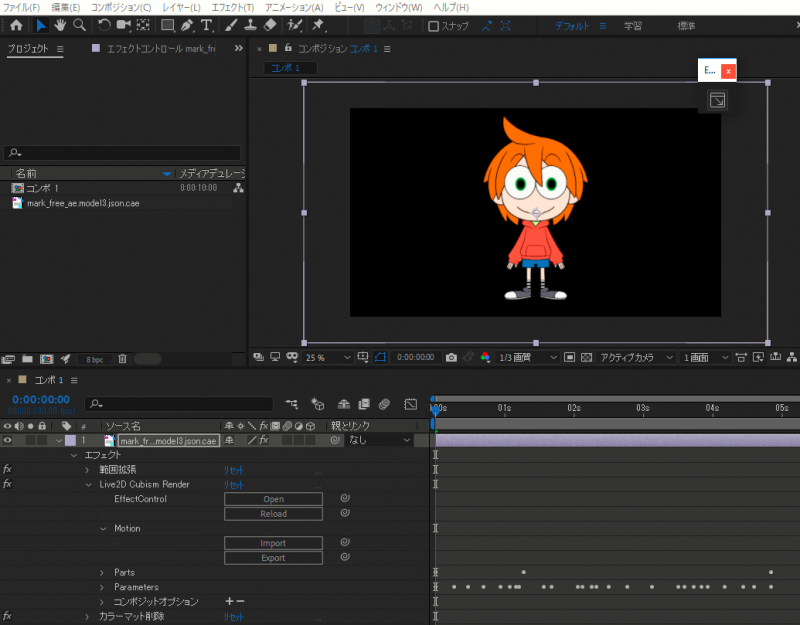Toggle mask and shape path visibility in viewer
This screenshot has width=800, height=625.
coord(381,358)
